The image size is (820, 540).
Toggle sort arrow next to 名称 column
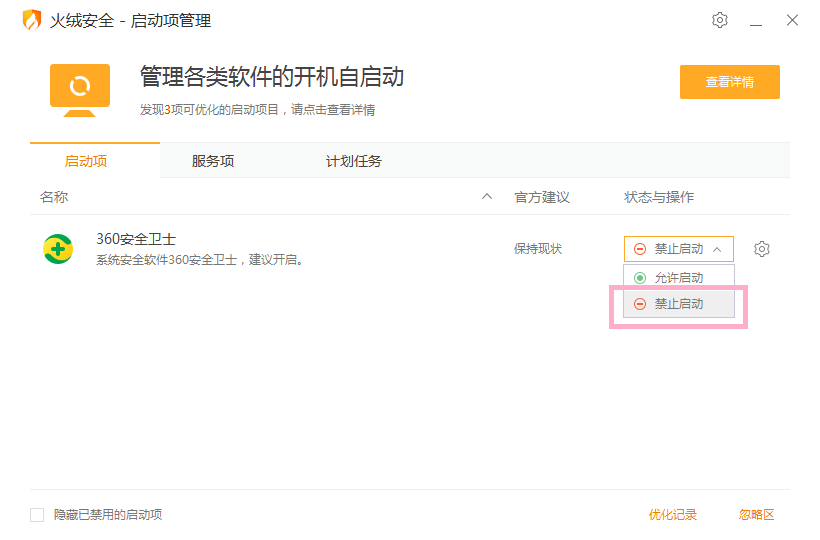[x=487, y=197]
